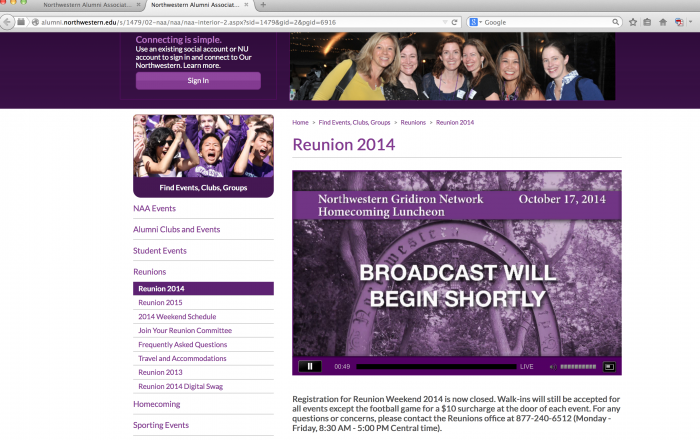Open Frequently Asked Questions link
Screen dimensions: 700x440
pyautogui.click(x=183, y=345)
